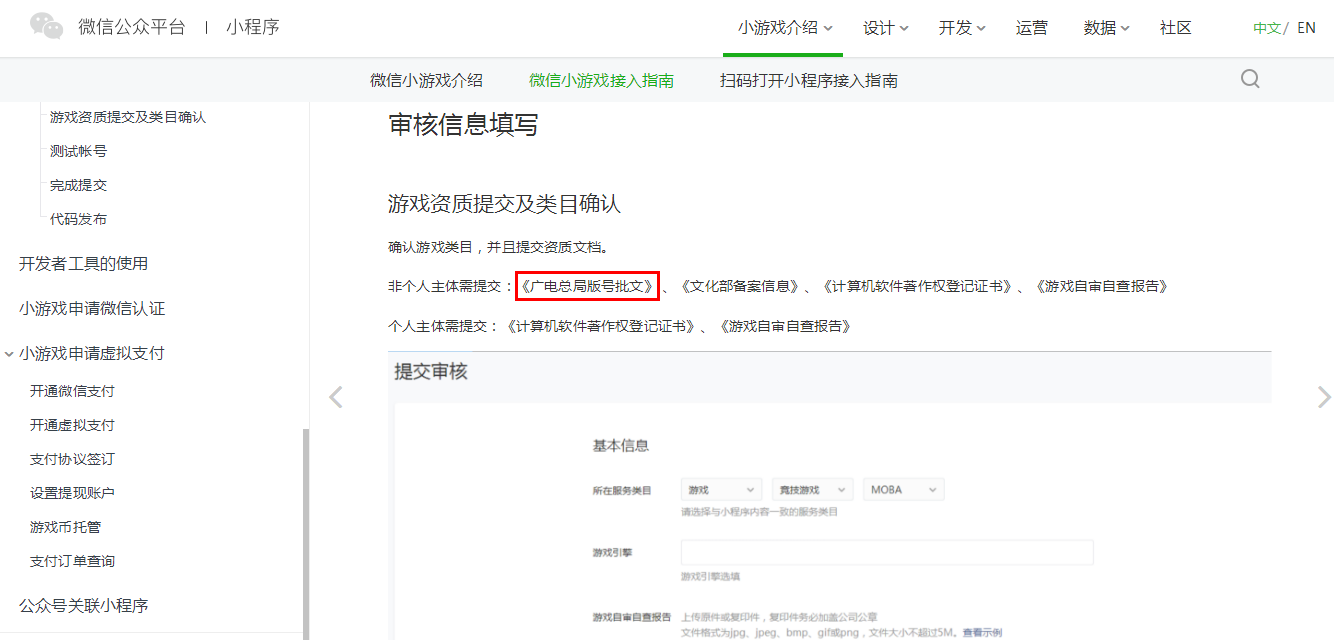Viewport: 1334px width, 640px height.
Task: Go to next page arrow
Action: pyautogui.click(x=1324, y=397)
